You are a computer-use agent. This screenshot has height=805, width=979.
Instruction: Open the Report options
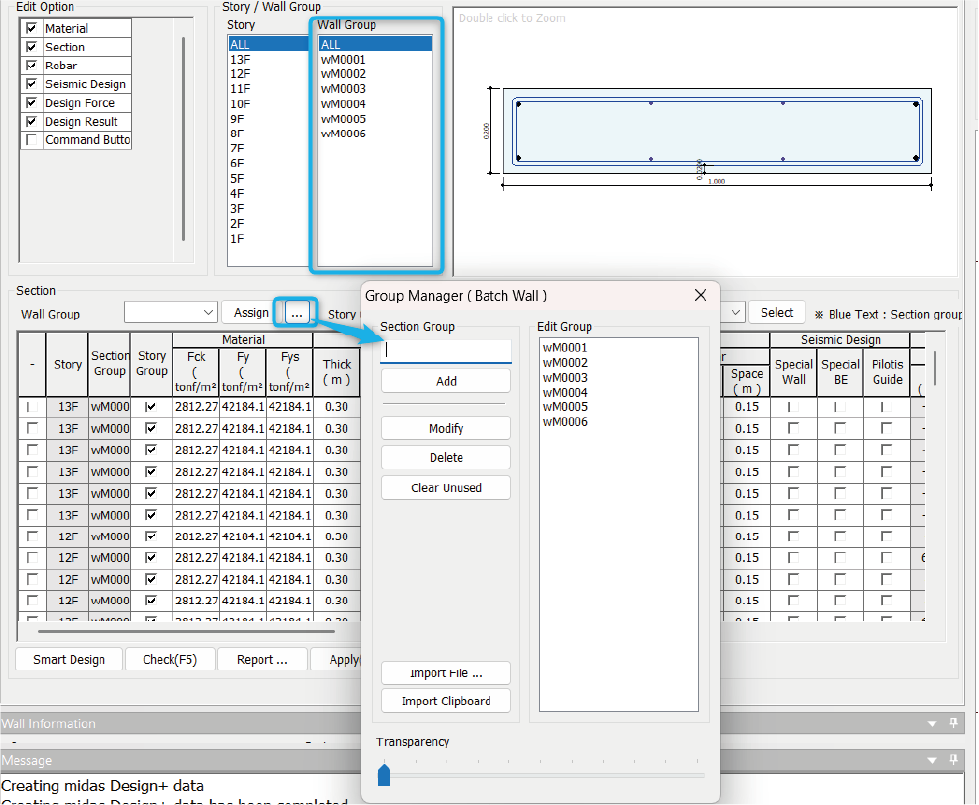coord(262,659)
